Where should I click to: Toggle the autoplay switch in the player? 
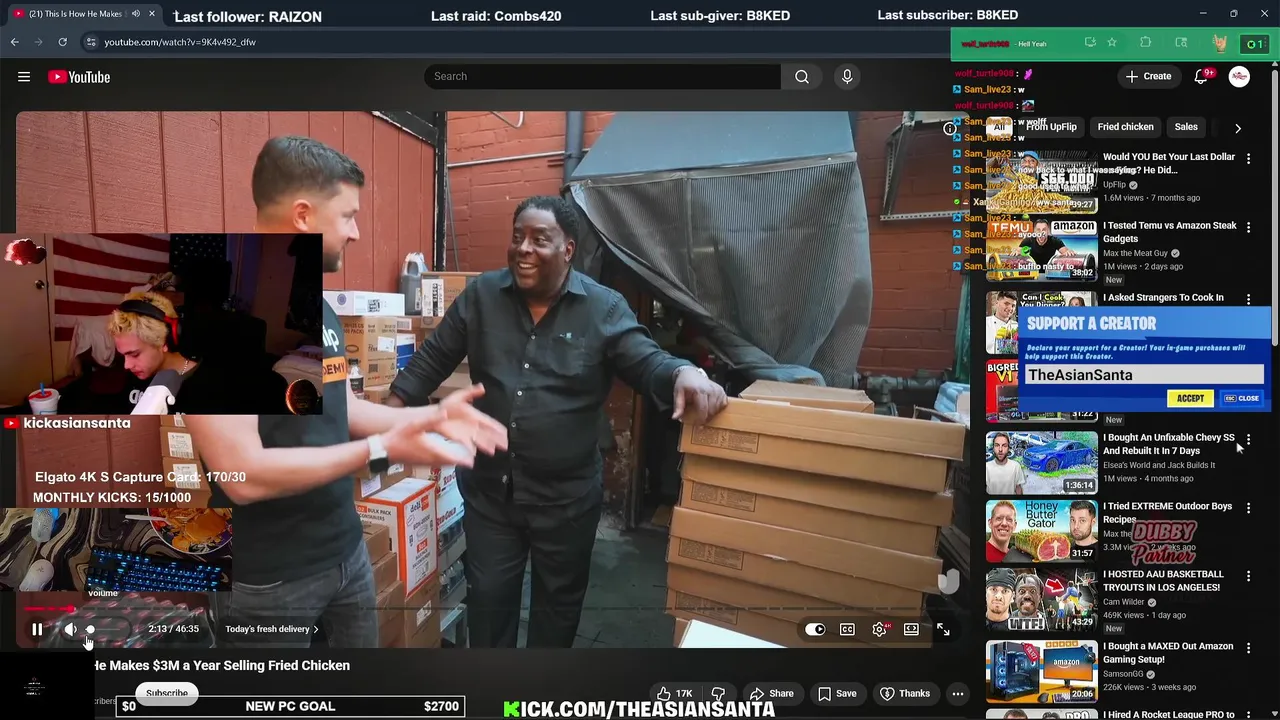(x=815, y=629)
